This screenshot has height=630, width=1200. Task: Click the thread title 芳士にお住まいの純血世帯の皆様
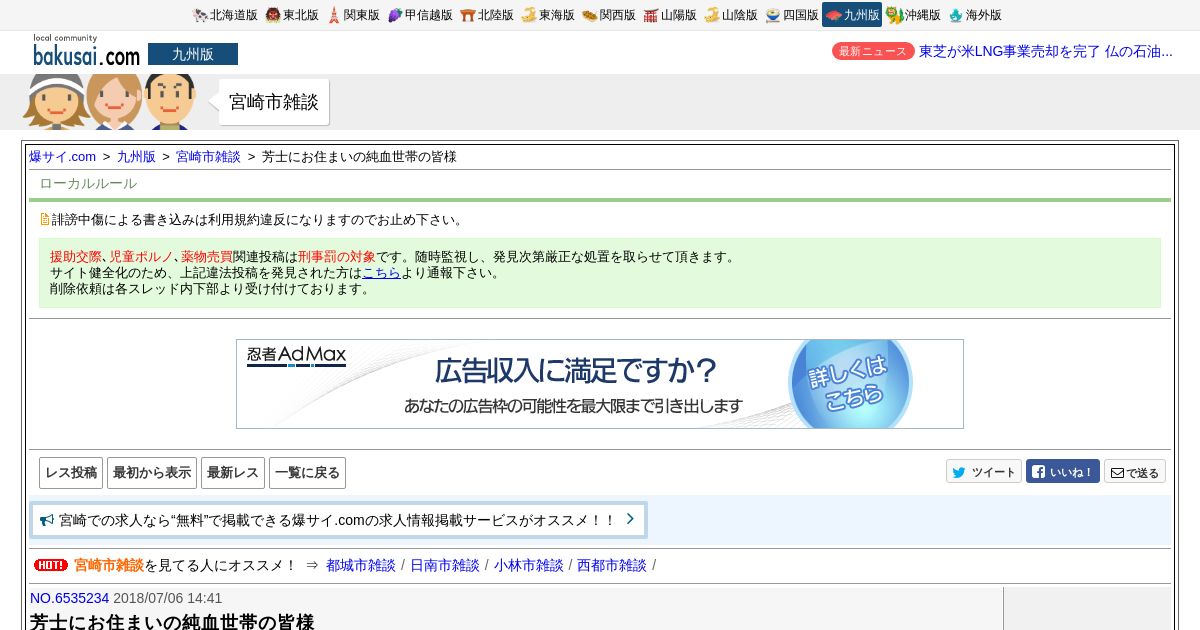[x=172, y=622]
